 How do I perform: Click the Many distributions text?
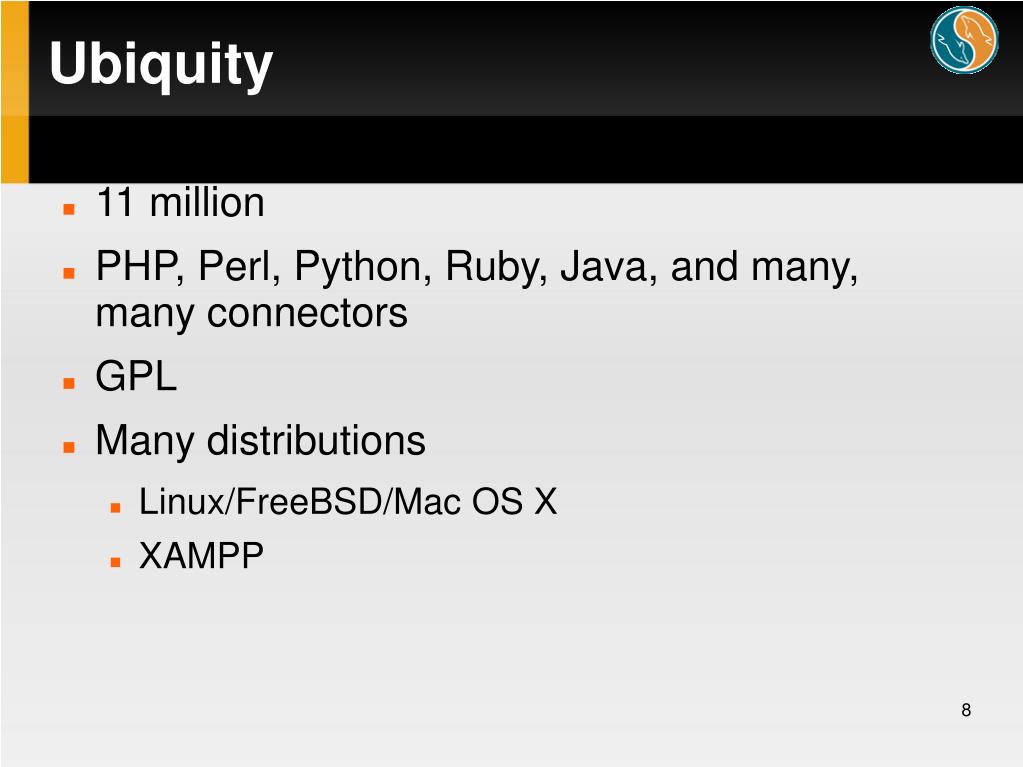pyautogui.click(x=260, y=440)
